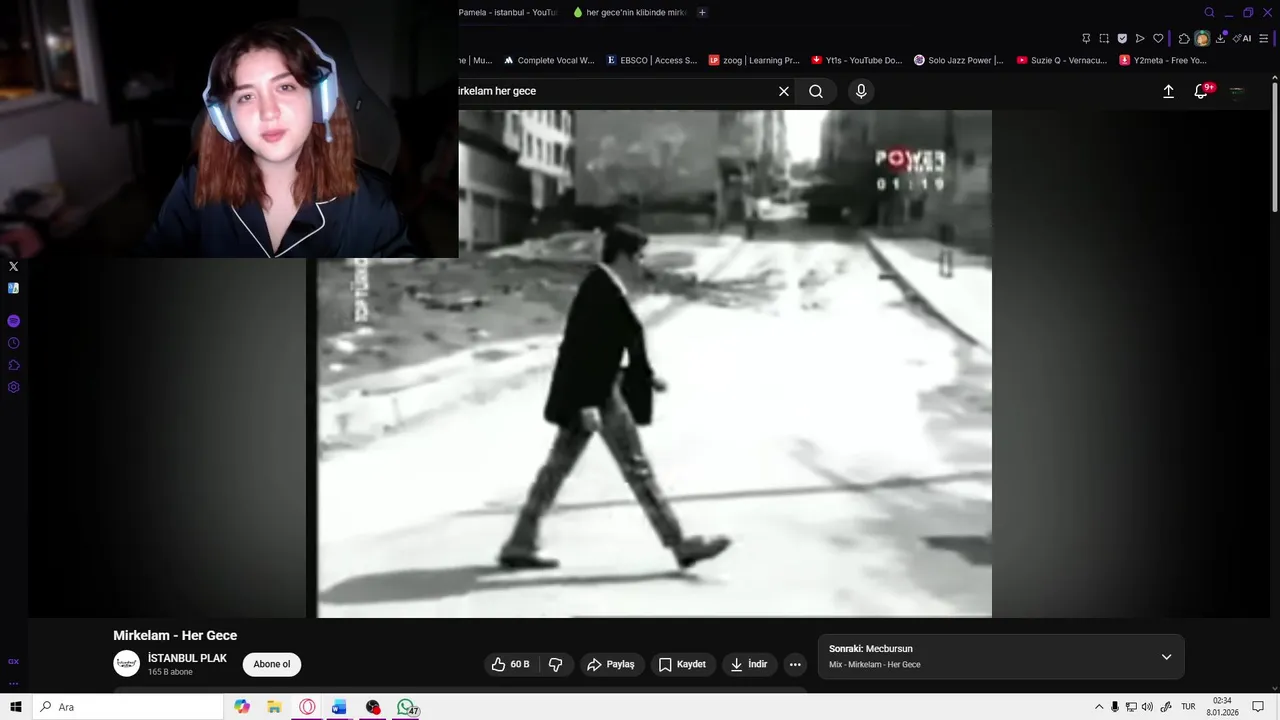1280x720 pixels.
Task: Click the YouTube search magnifier icon
Action: pos(816,91)
